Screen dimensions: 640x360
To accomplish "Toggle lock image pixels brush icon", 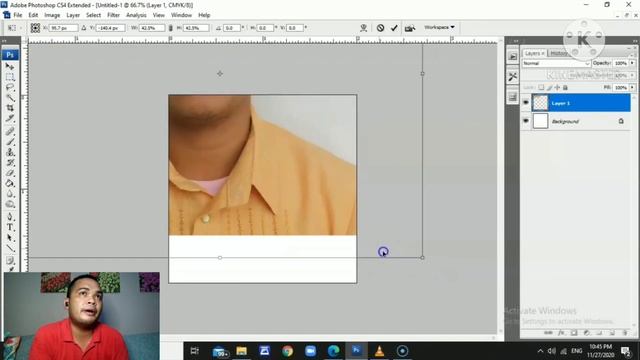I will [549, 87].
